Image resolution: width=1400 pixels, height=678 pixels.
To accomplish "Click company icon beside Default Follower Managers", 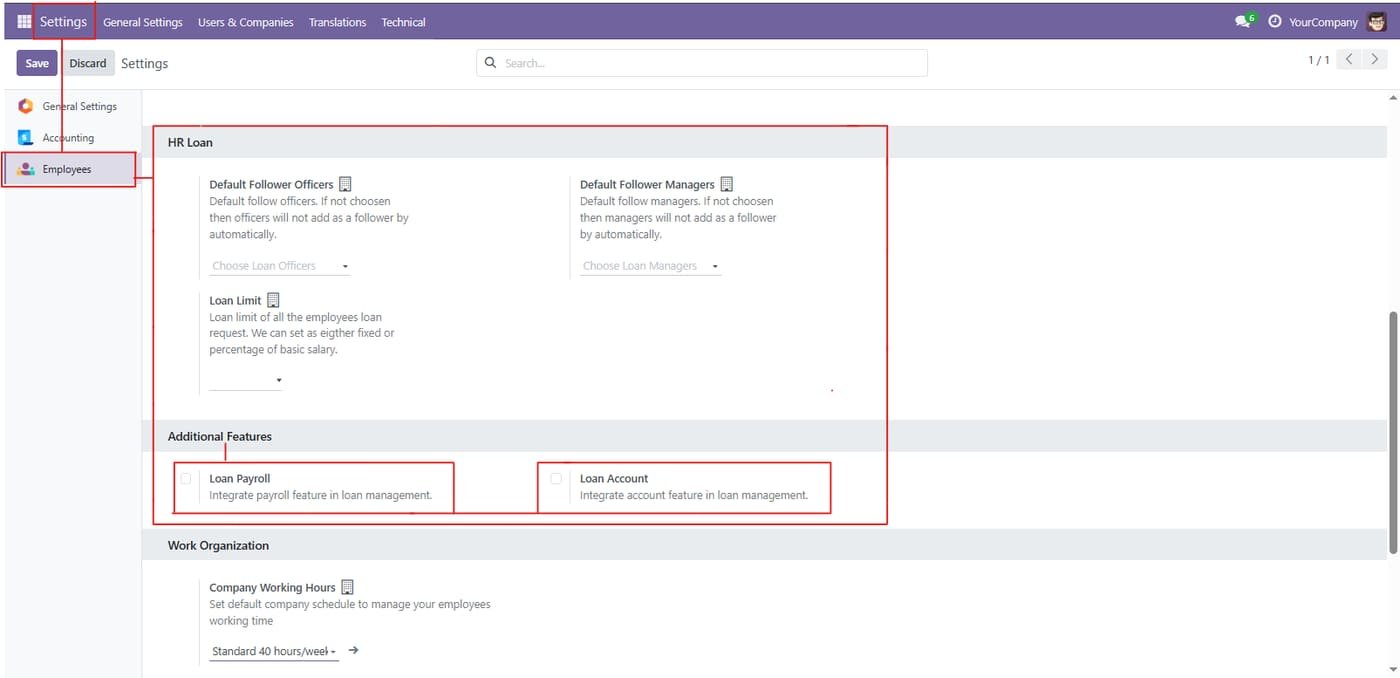I will coord(727,184).
